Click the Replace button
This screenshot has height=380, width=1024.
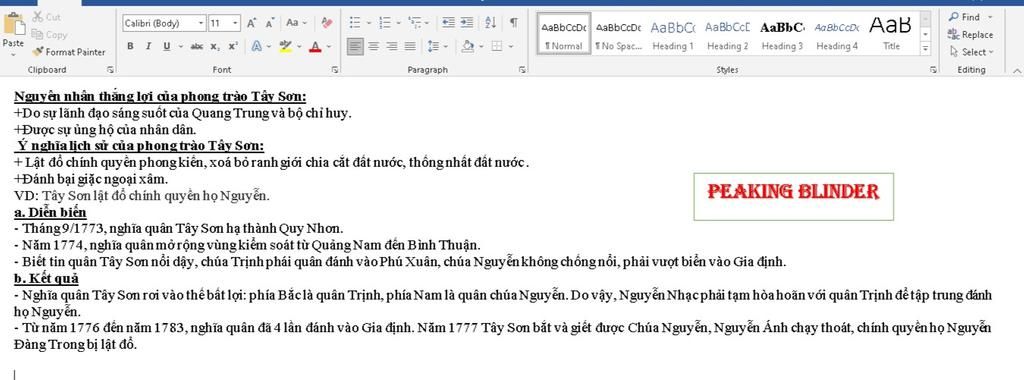pyautogui.click(x=970, y=35)
